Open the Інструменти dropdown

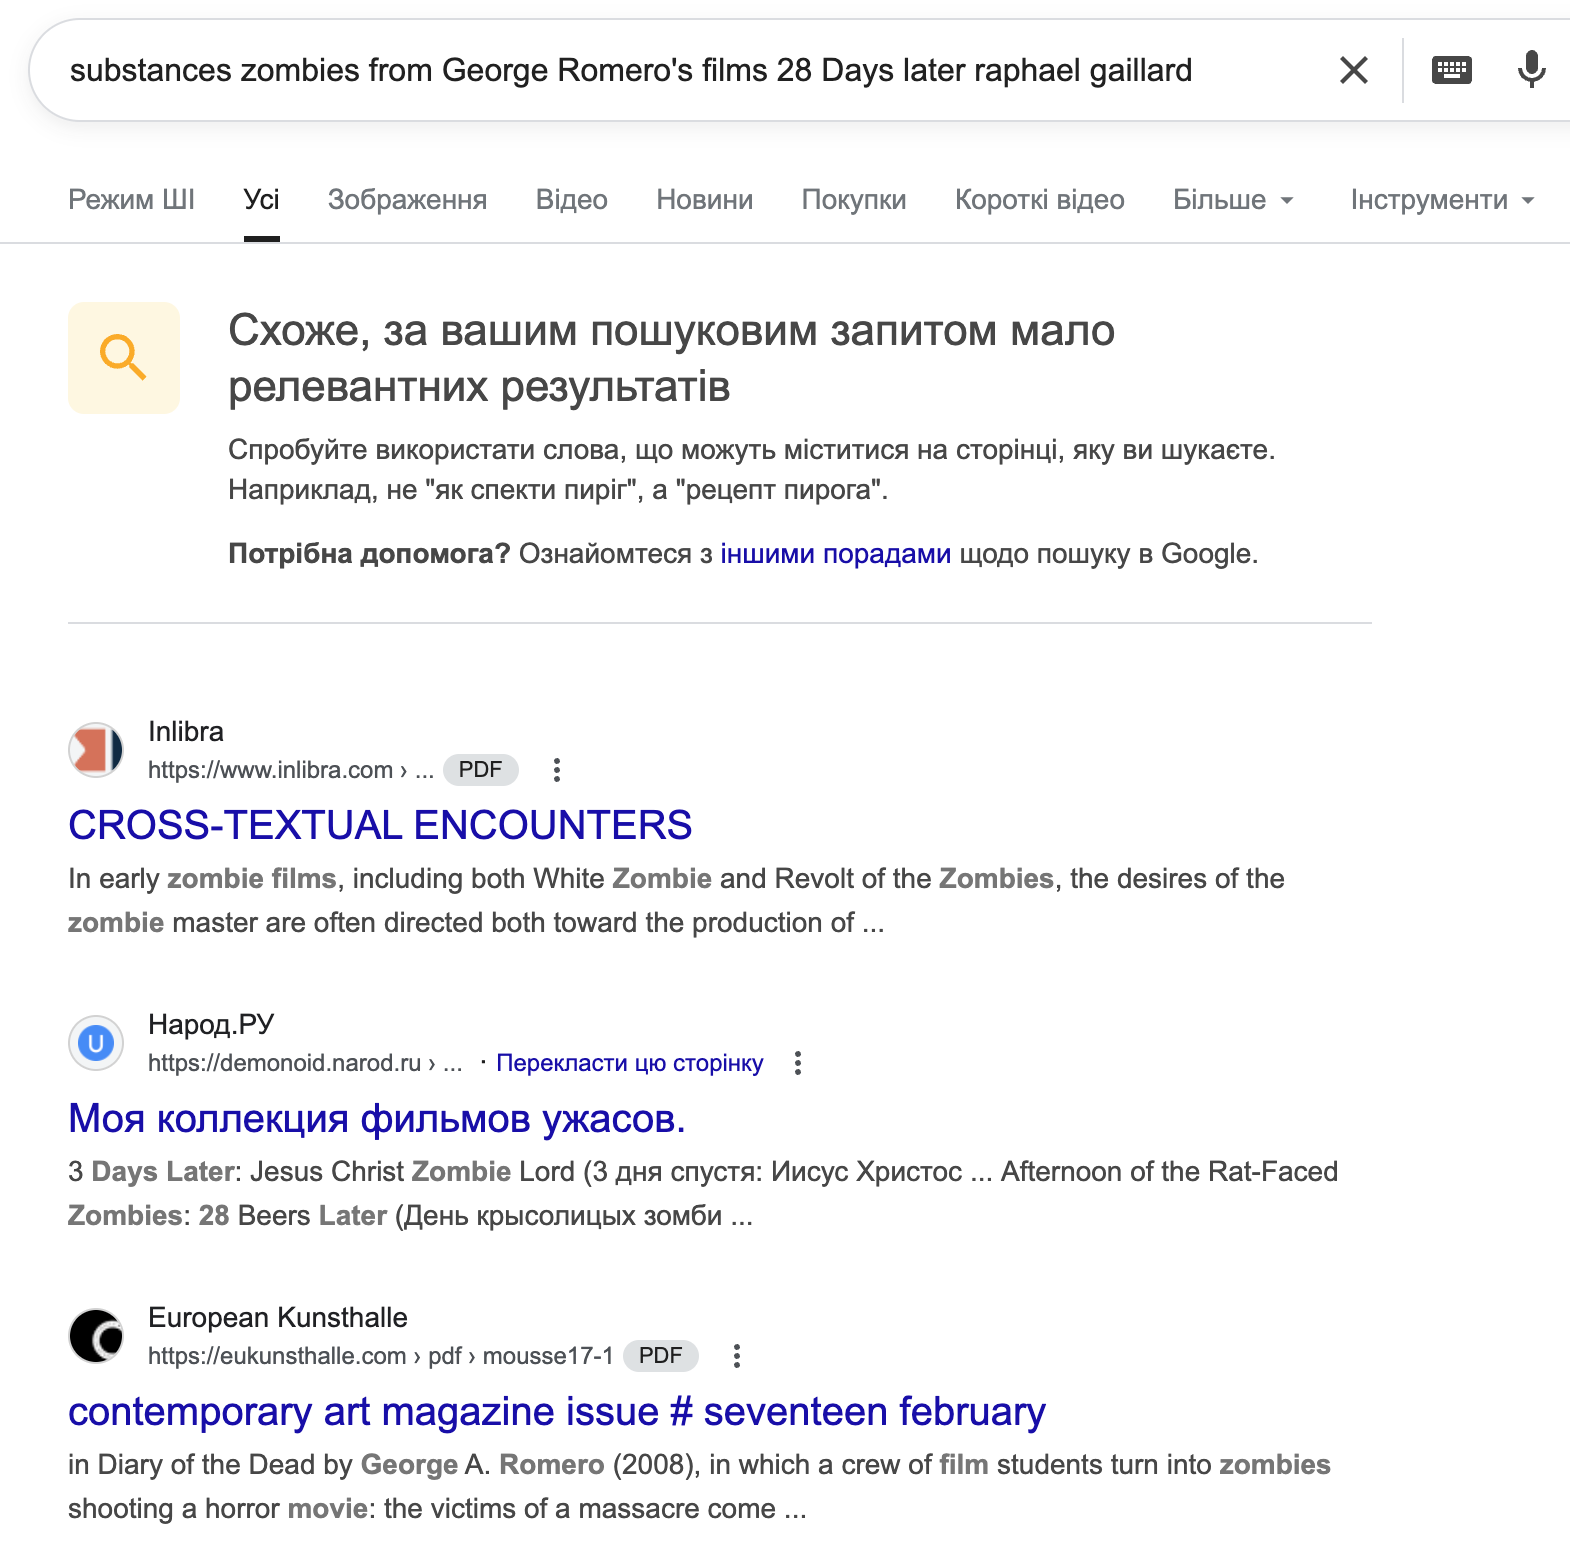[x=1441, y=200]
